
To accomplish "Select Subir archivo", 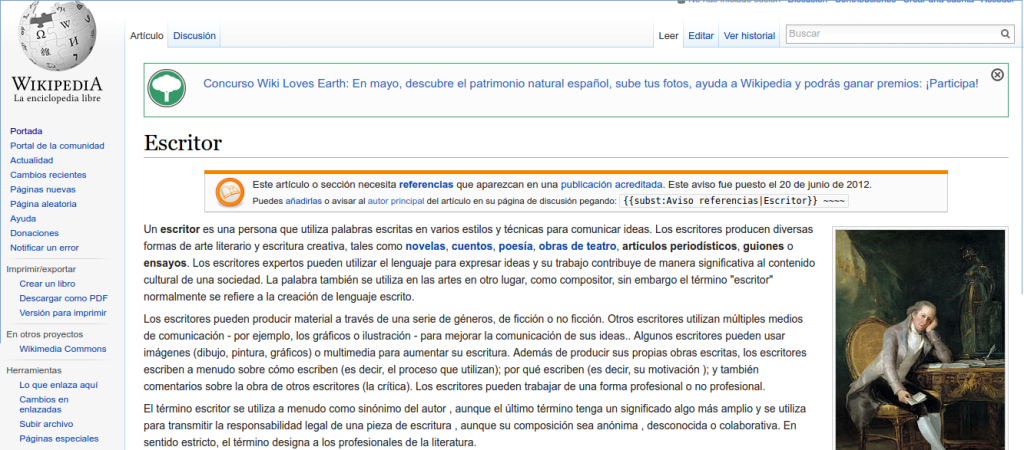I will (x=46, y=424).
